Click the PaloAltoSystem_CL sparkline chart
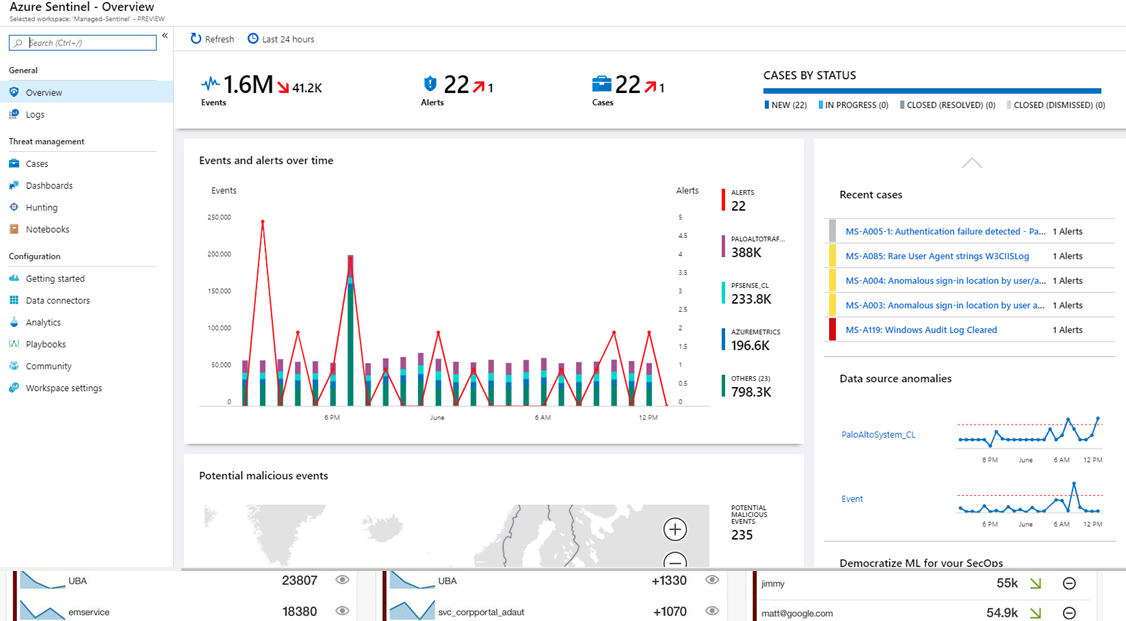The width and height of the screenshot is (1126, 621). click(x=1030, y=433)
